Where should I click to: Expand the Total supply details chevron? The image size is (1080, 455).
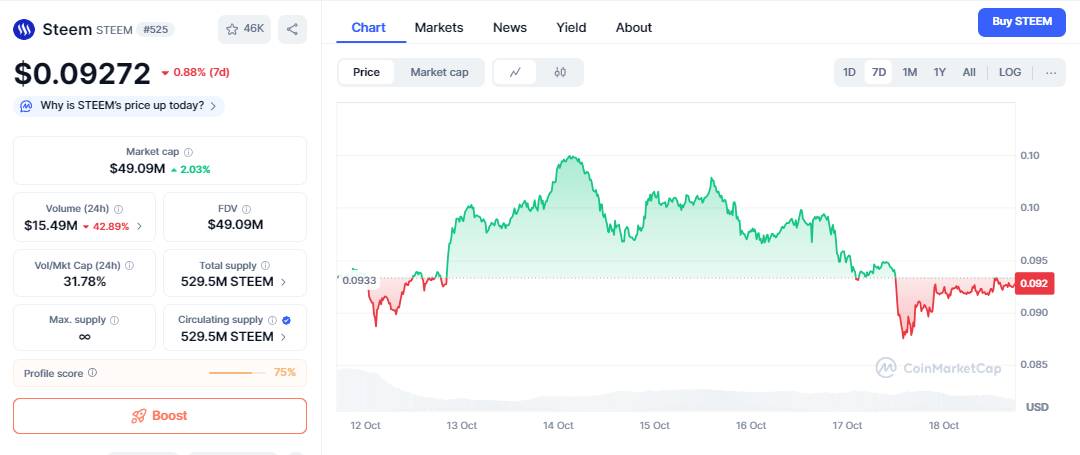283,282
